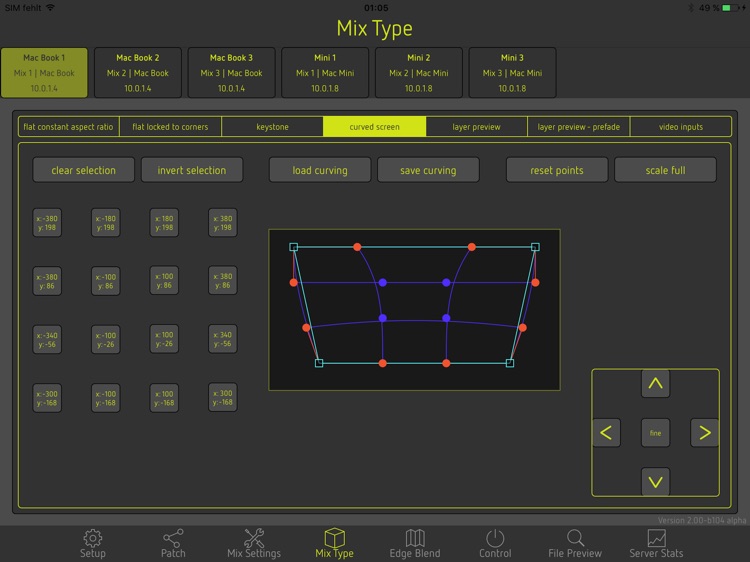This screenshot has width=750, height=562.
Task: Open Edge Blend icon
Action: [415, 538]
